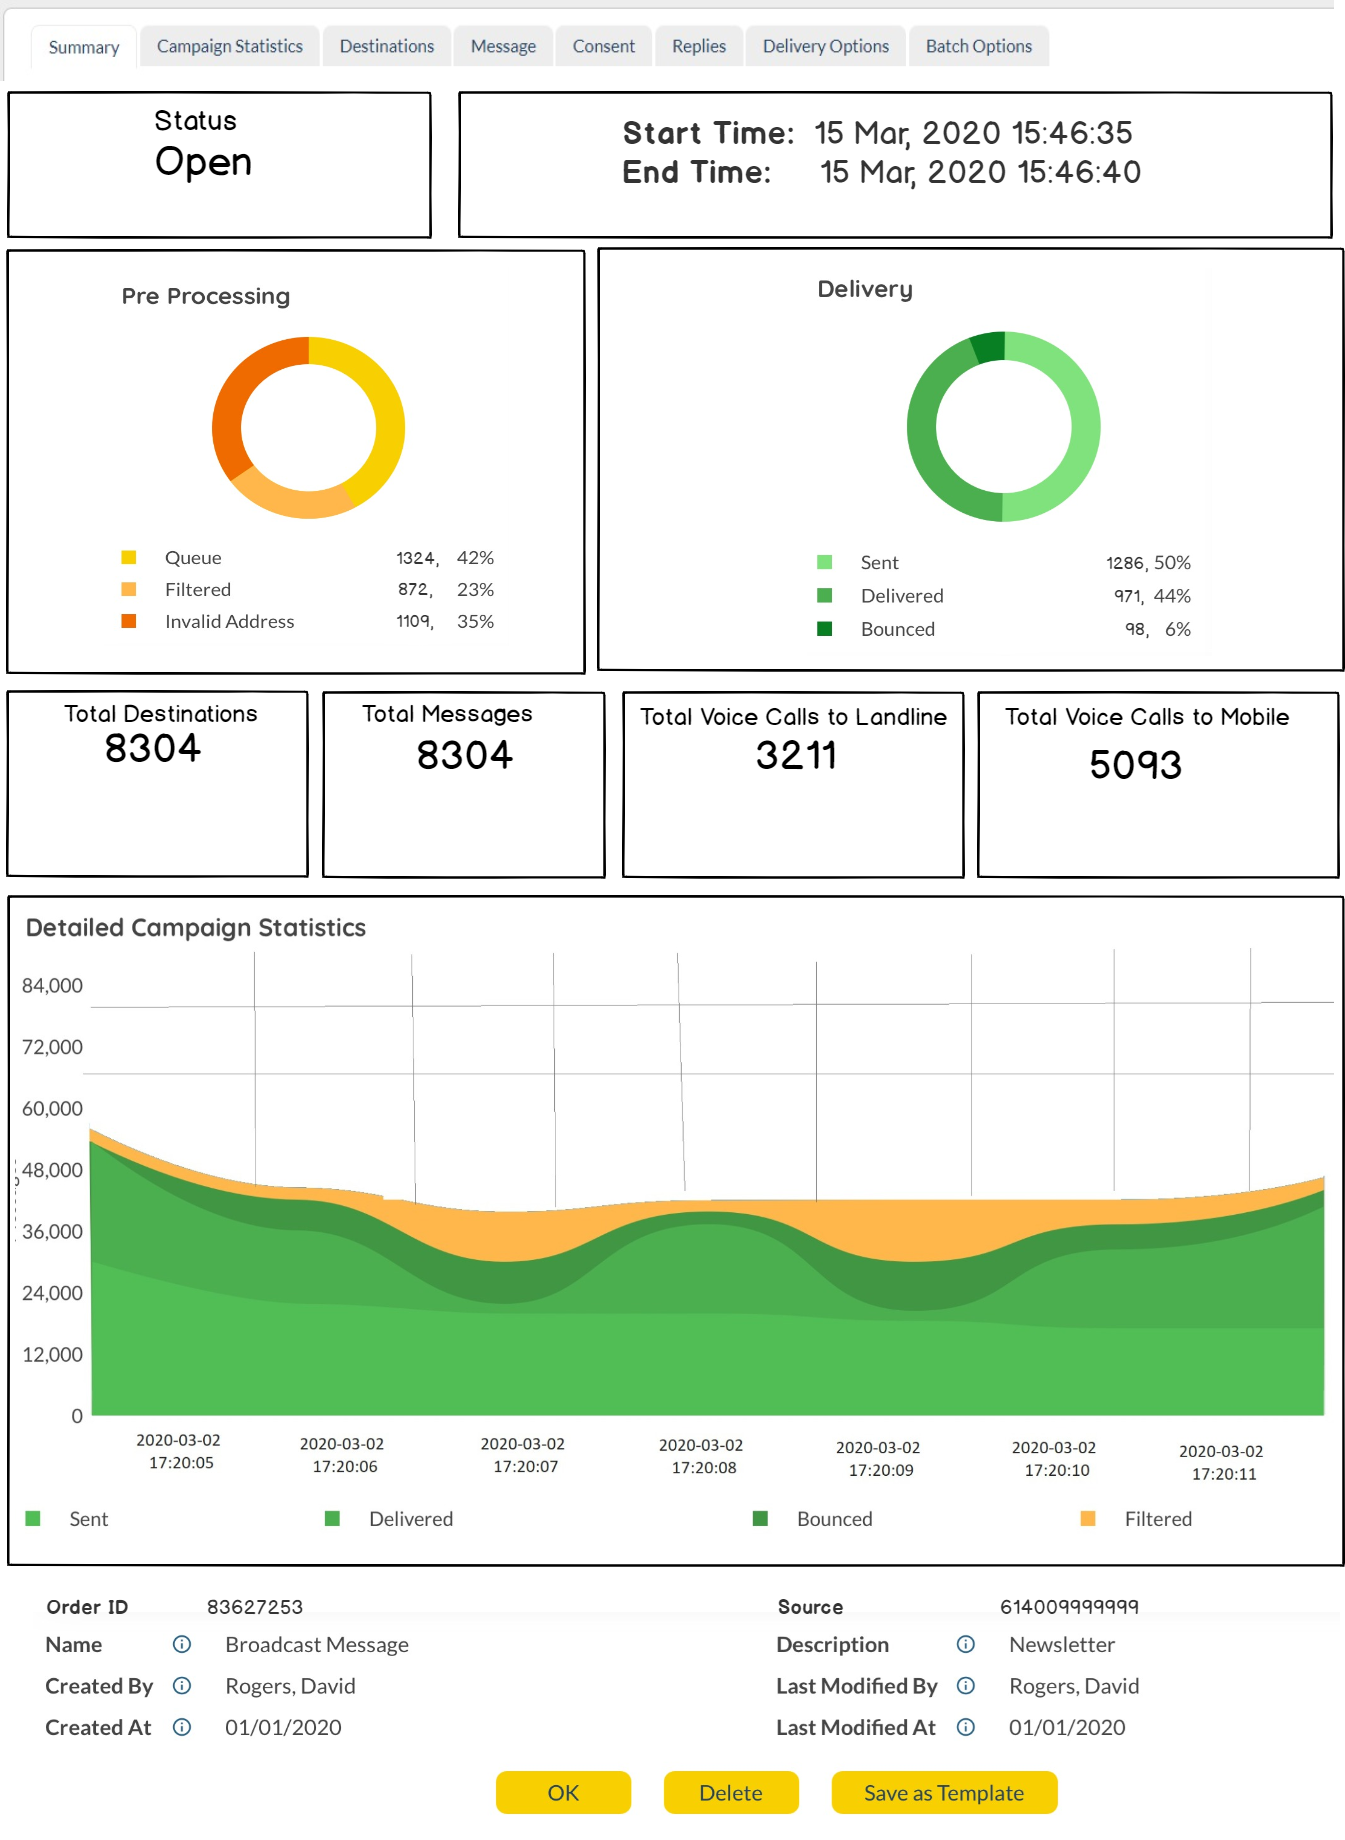Toggle the Filtered series in chart legend

click(1088, 1519)
